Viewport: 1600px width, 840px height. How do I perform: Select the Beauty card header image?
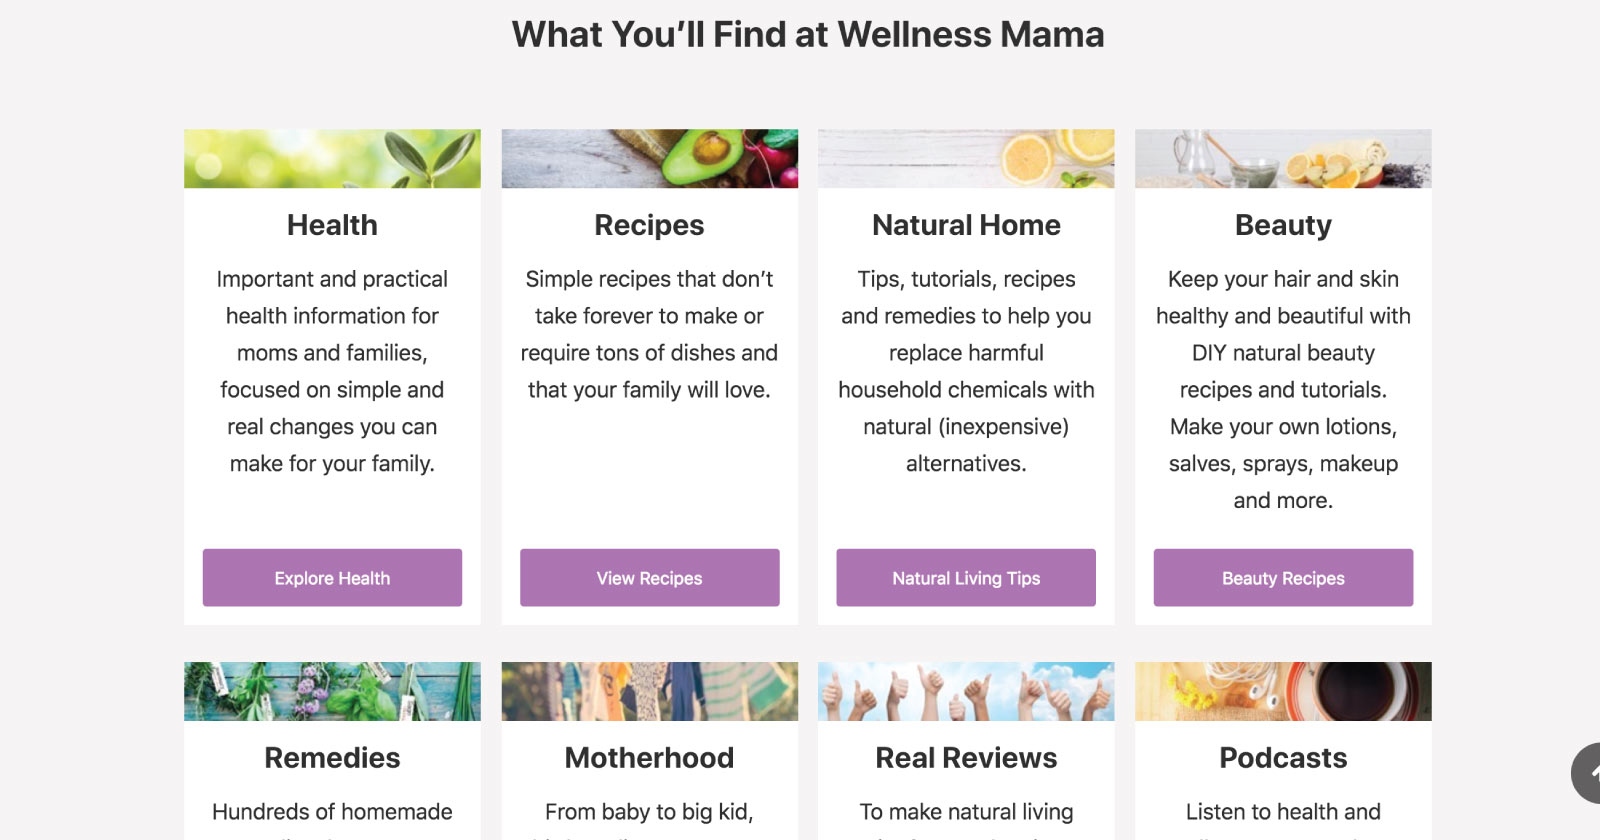1283,158
